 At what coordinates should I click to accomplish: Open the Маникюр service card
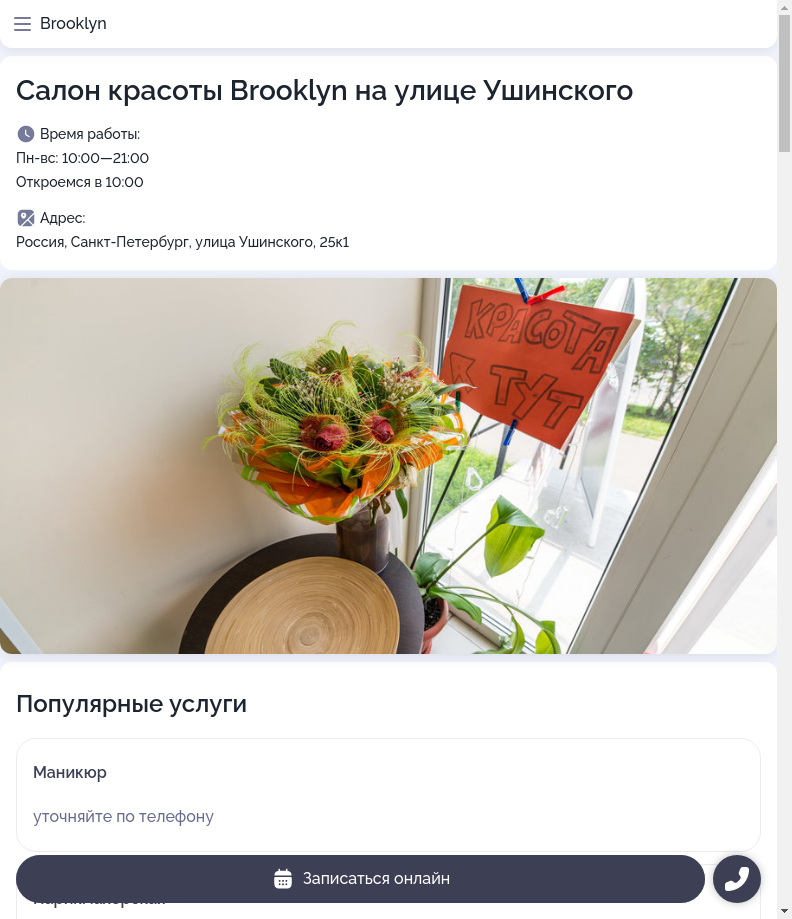tap(388, 795)
